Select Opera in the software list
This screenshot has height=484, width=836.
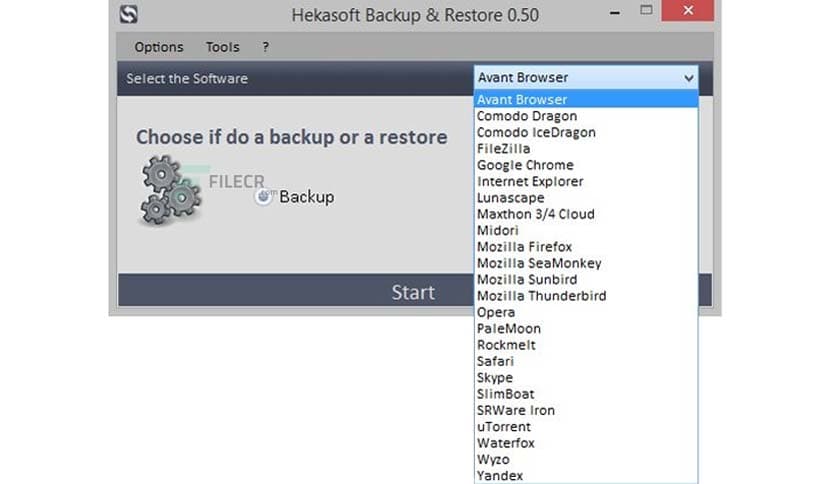(x=586, y=312)
